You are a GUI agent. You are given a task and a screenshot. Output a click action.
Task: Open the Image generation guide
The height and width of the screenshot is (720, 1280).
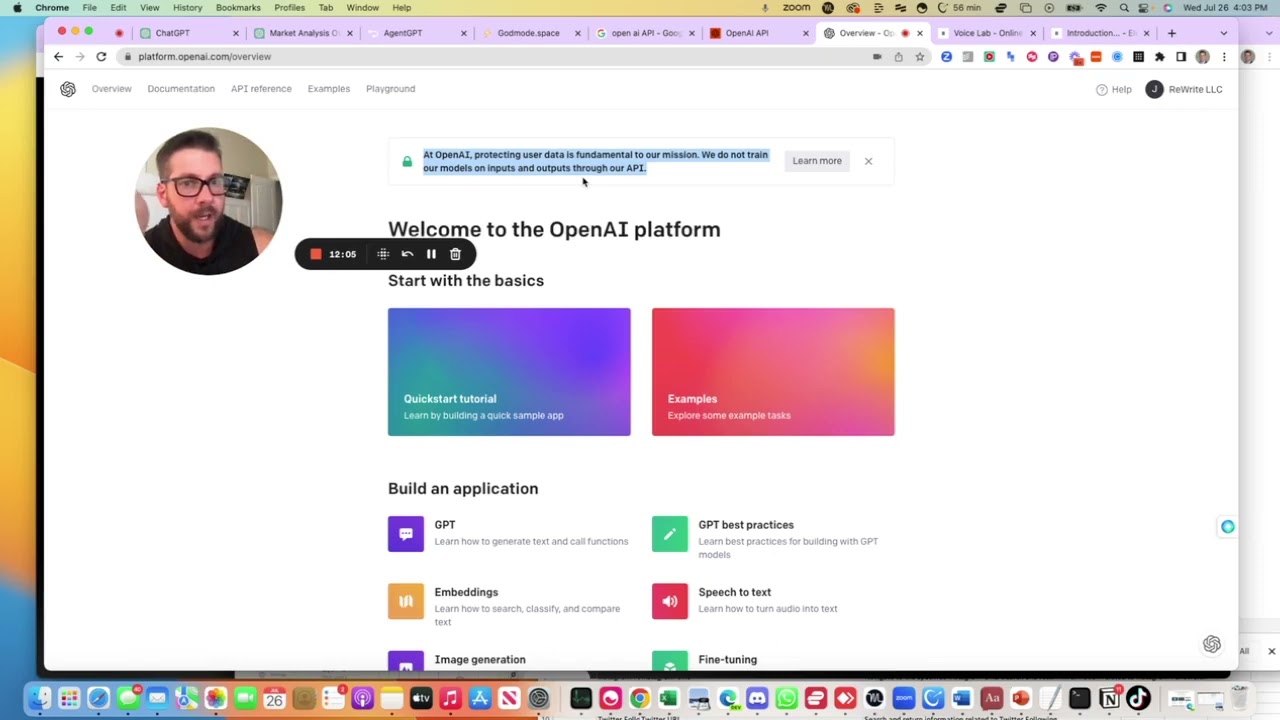(x=480, y=660)
